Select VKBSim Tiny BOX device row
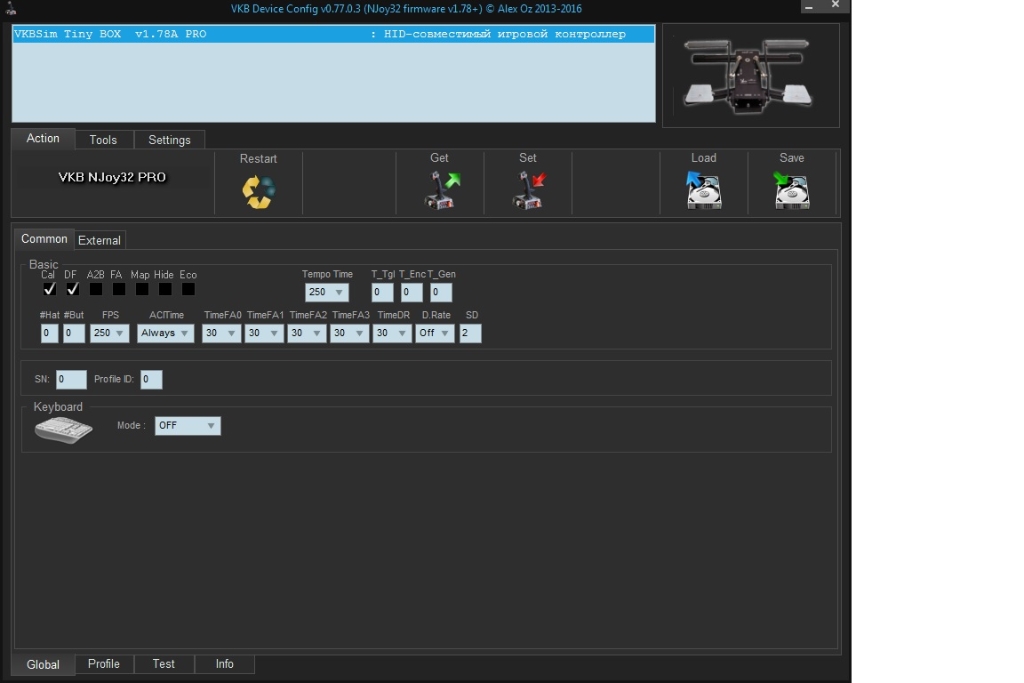Screen dimensions: 1024x683 (333, 34)
